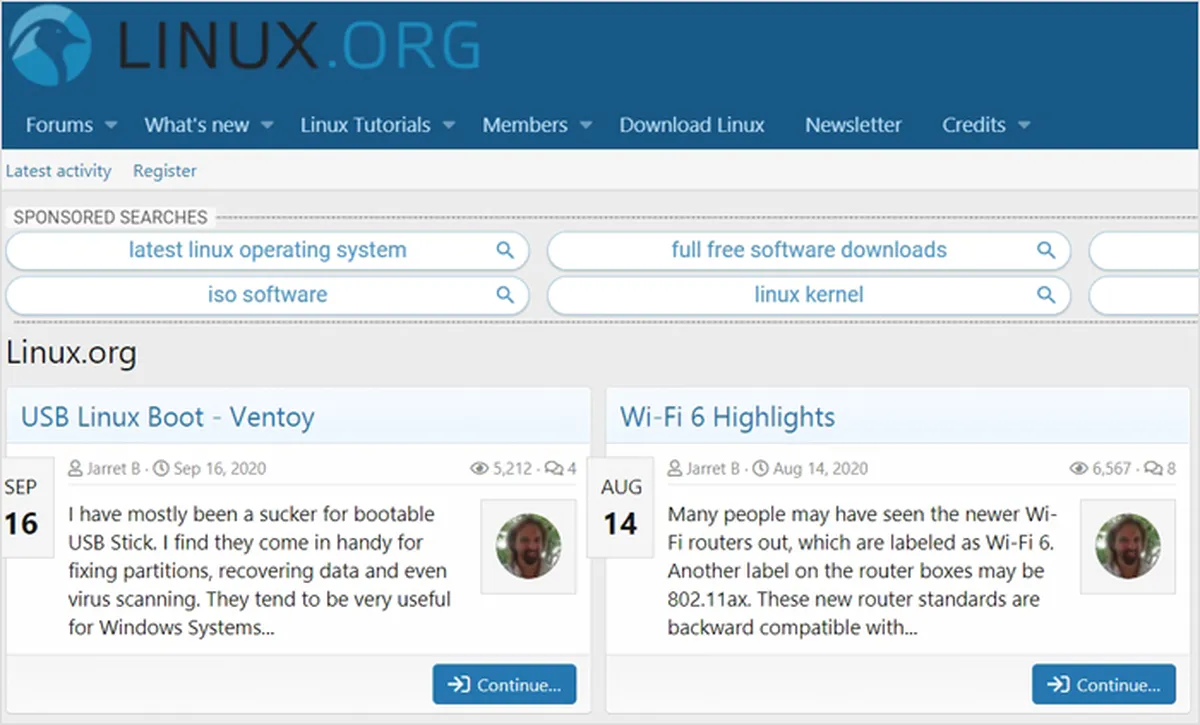The height and width of the screenshot is (725, 1200).
Task: Click the Register link
Action: click(x=165, y=171)
